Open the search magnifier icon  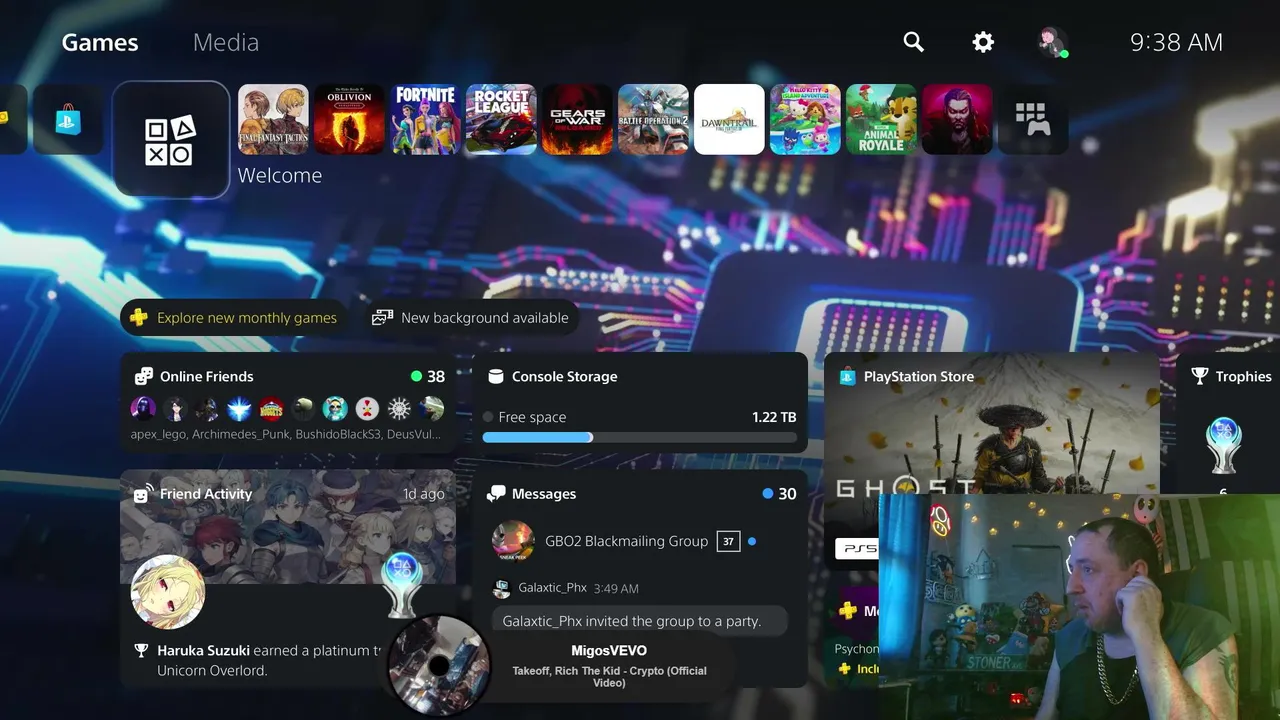coord(913,42)
